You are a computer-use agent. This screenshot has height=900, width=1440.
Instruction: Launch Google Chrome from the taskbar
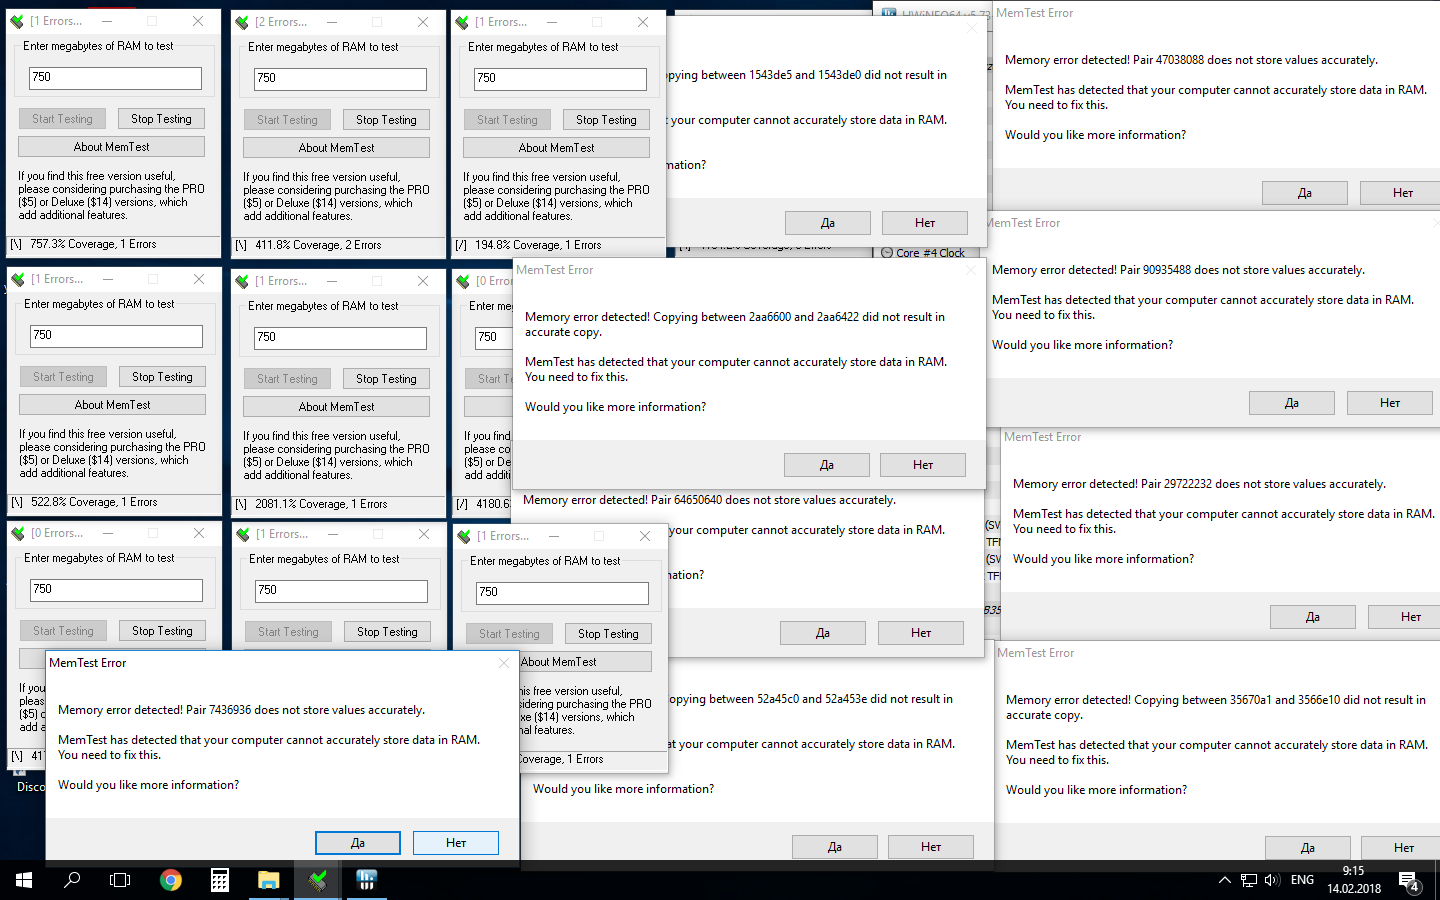pyautogui.click(x=171, y=880)
